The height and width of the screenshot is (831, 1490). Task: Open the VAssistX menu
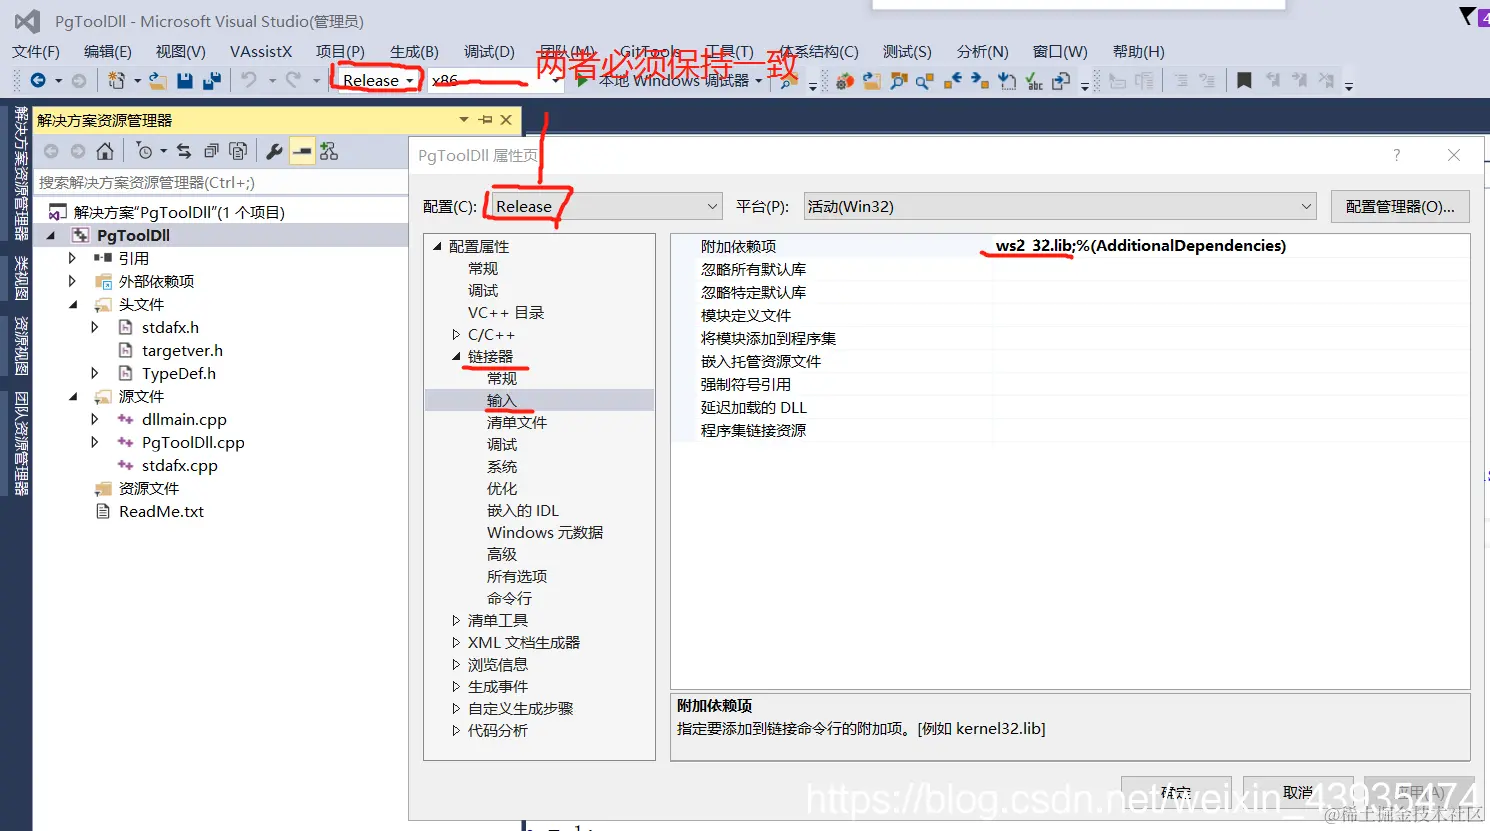[261, 52]
